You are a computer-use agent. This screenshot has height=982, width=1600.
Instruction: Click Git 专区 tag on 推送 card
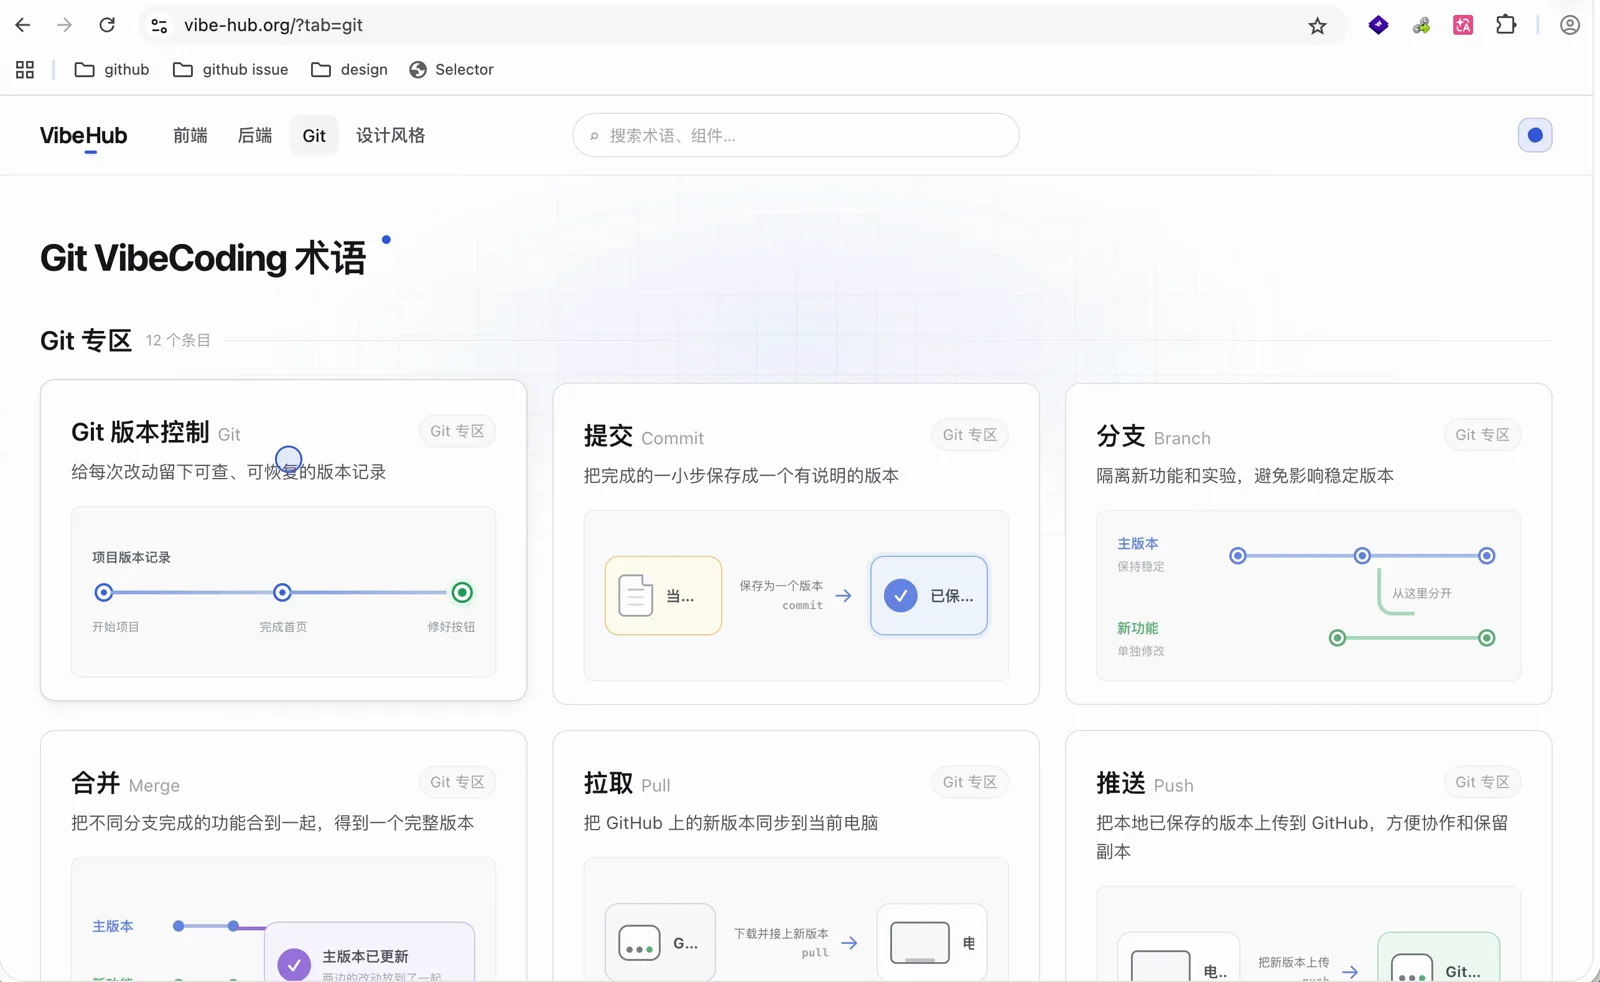tap(1482, 782)
